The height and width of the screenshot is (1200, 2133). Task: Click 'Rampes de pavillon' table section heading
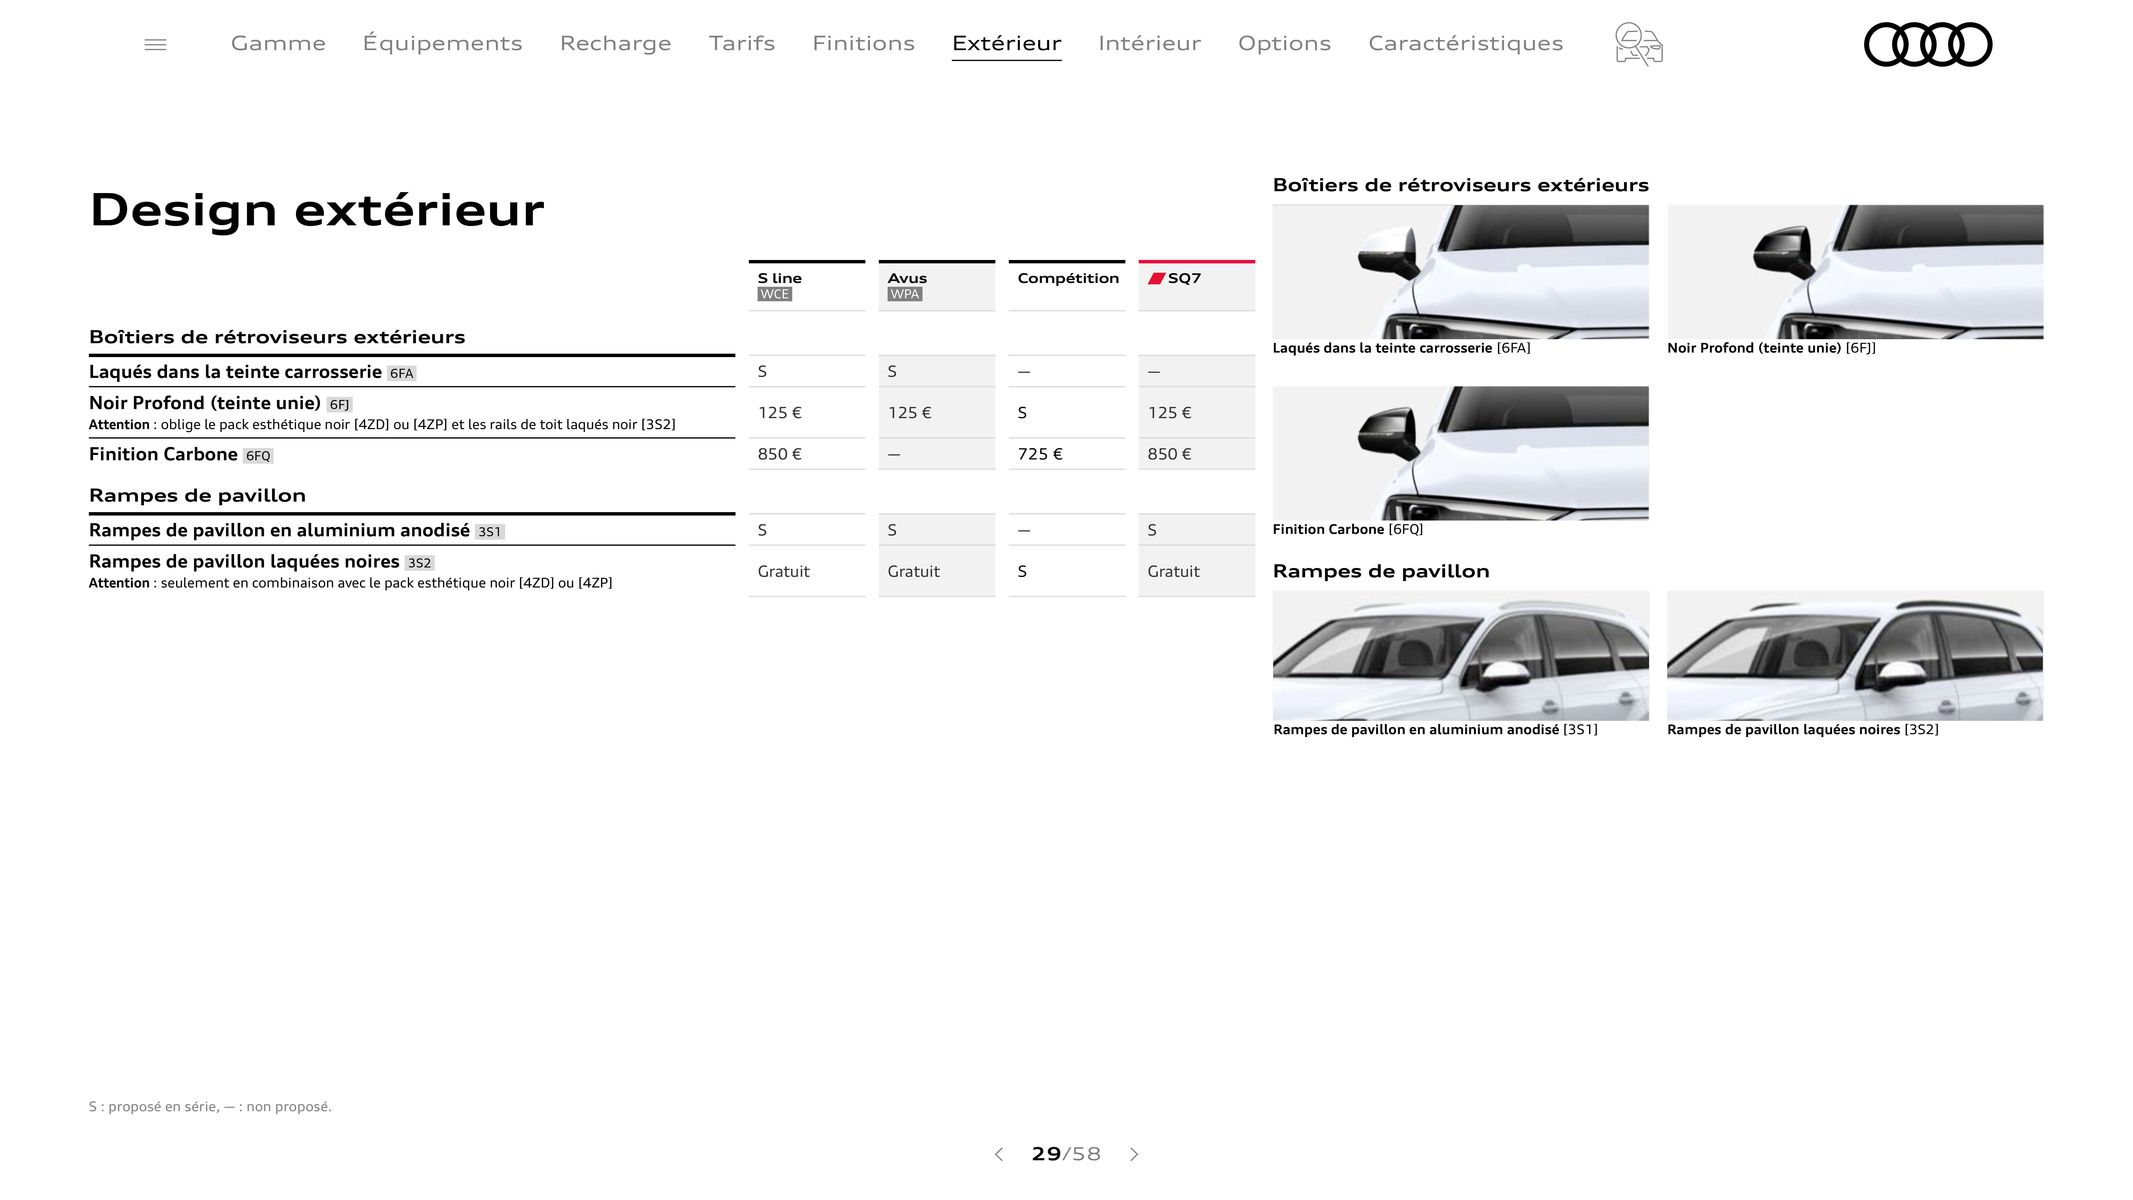coord(197,495)
